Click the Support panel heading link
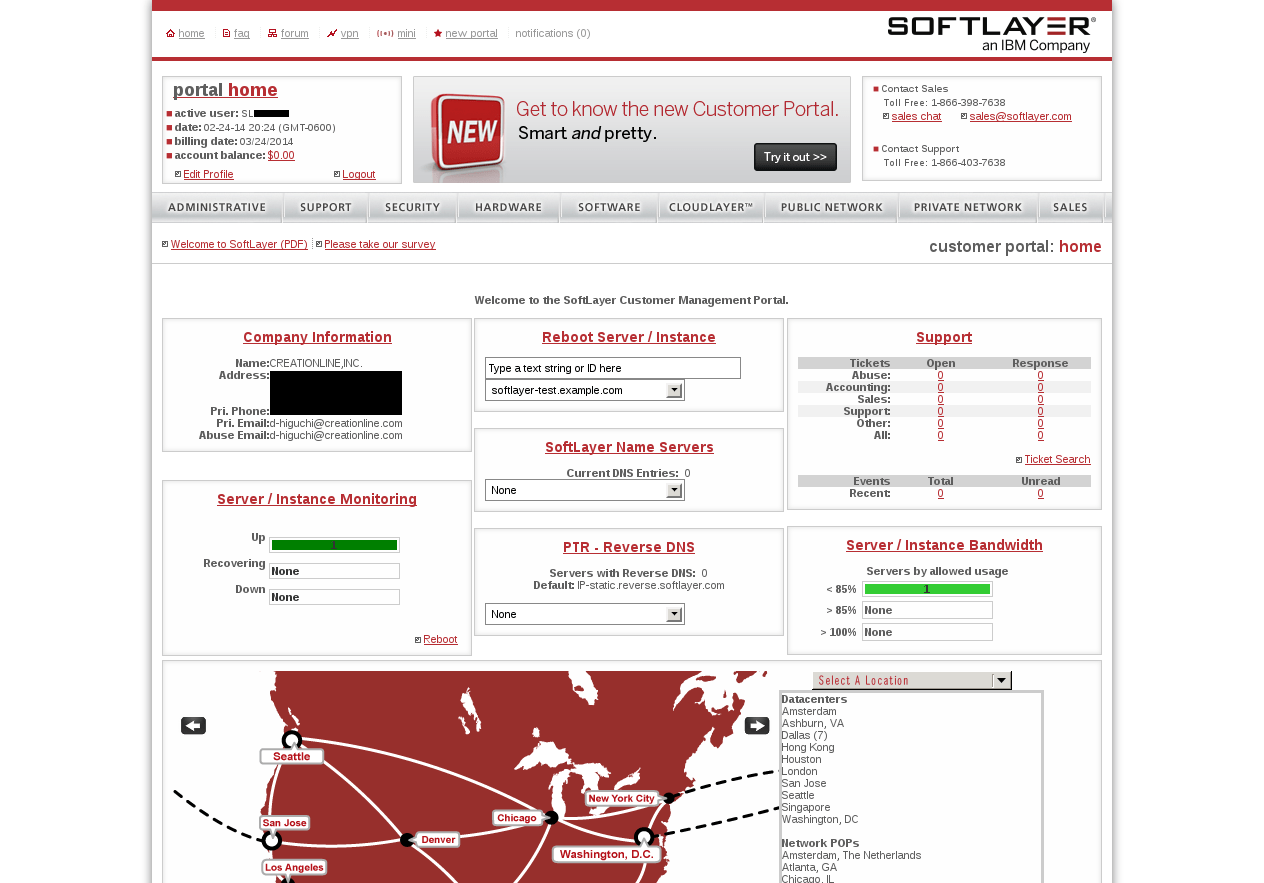 click(x=944, y=337)
